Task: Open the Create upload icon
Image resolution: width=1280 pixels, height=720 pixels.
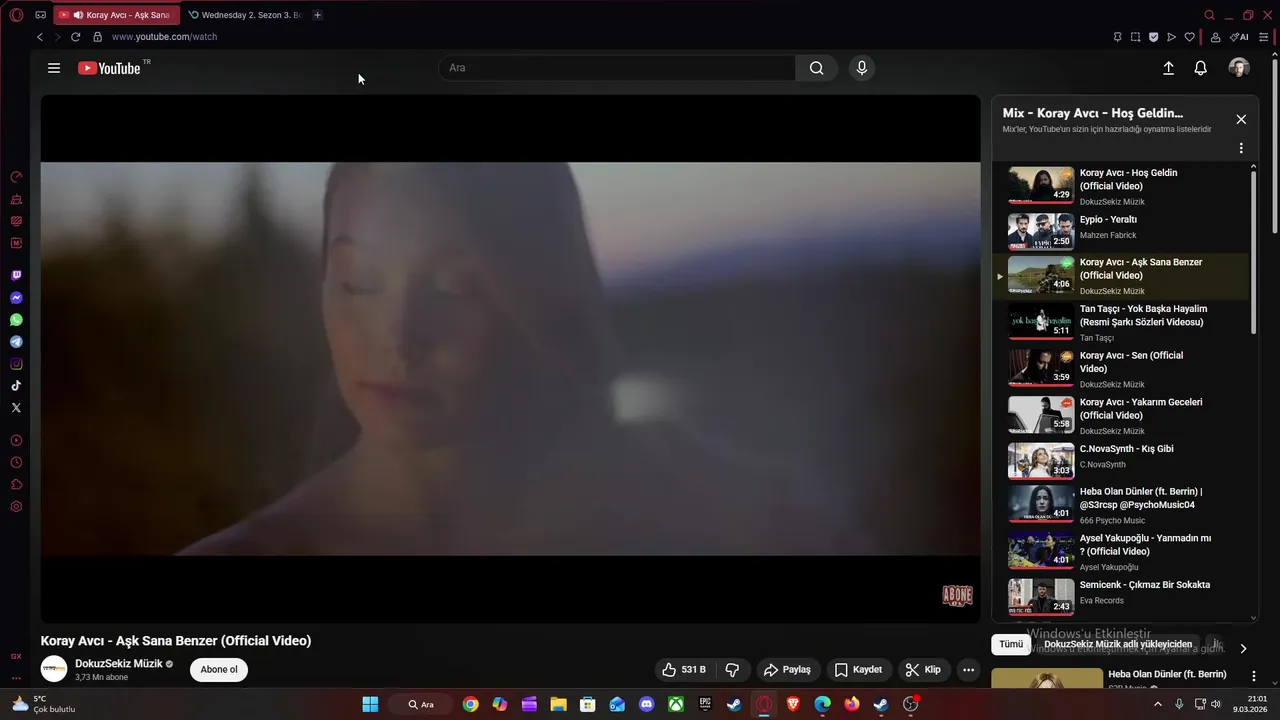Action: point(1168,68)
